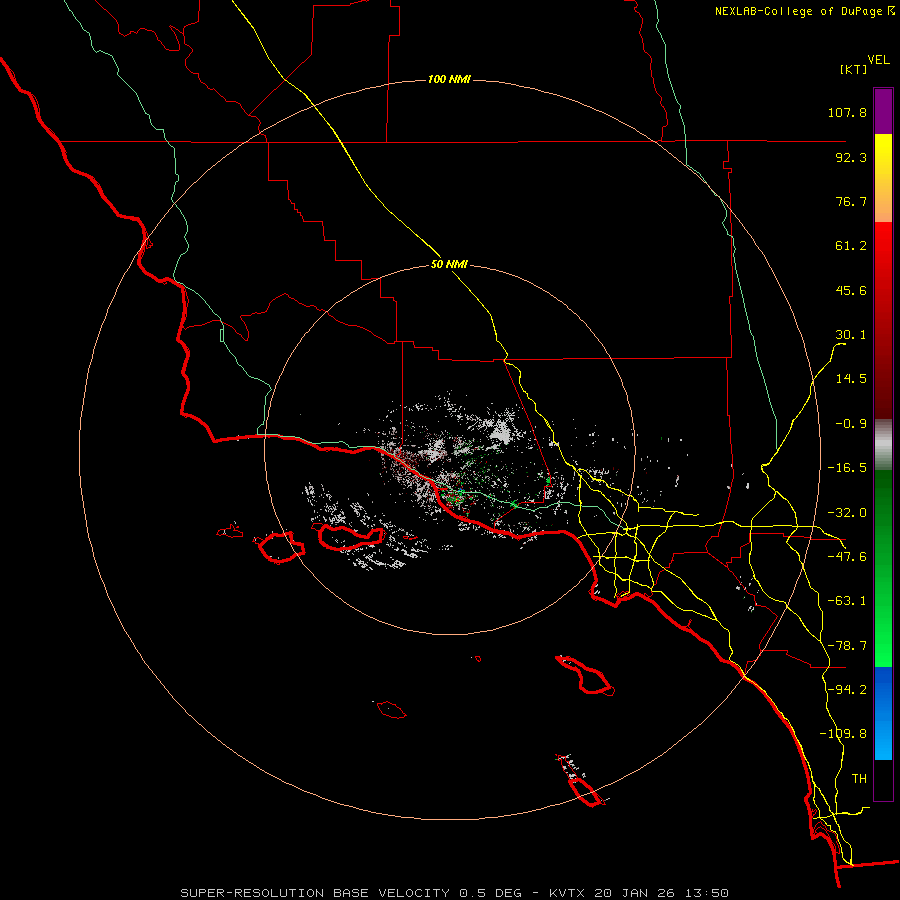The width and height of the screenshot is (900, 900).
Task: Pick the purple segment of the velocity color bar
Action: [x=883, y=111]
